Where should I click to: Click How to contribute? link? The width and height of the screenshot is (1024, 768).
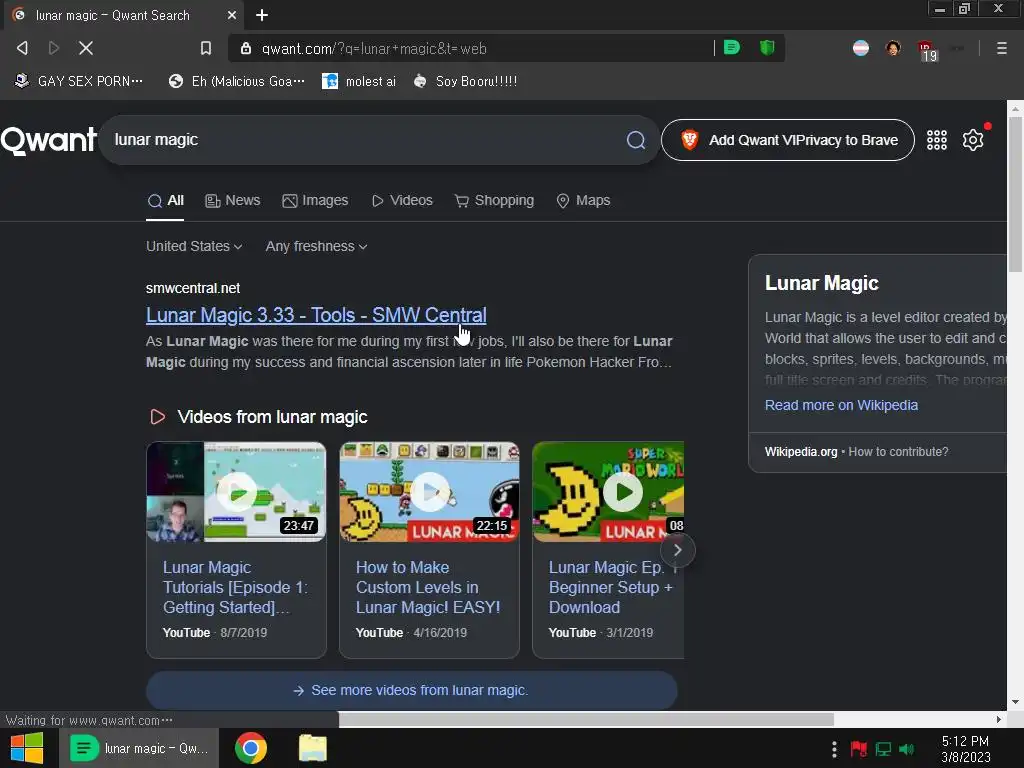(x=898, y=452)
